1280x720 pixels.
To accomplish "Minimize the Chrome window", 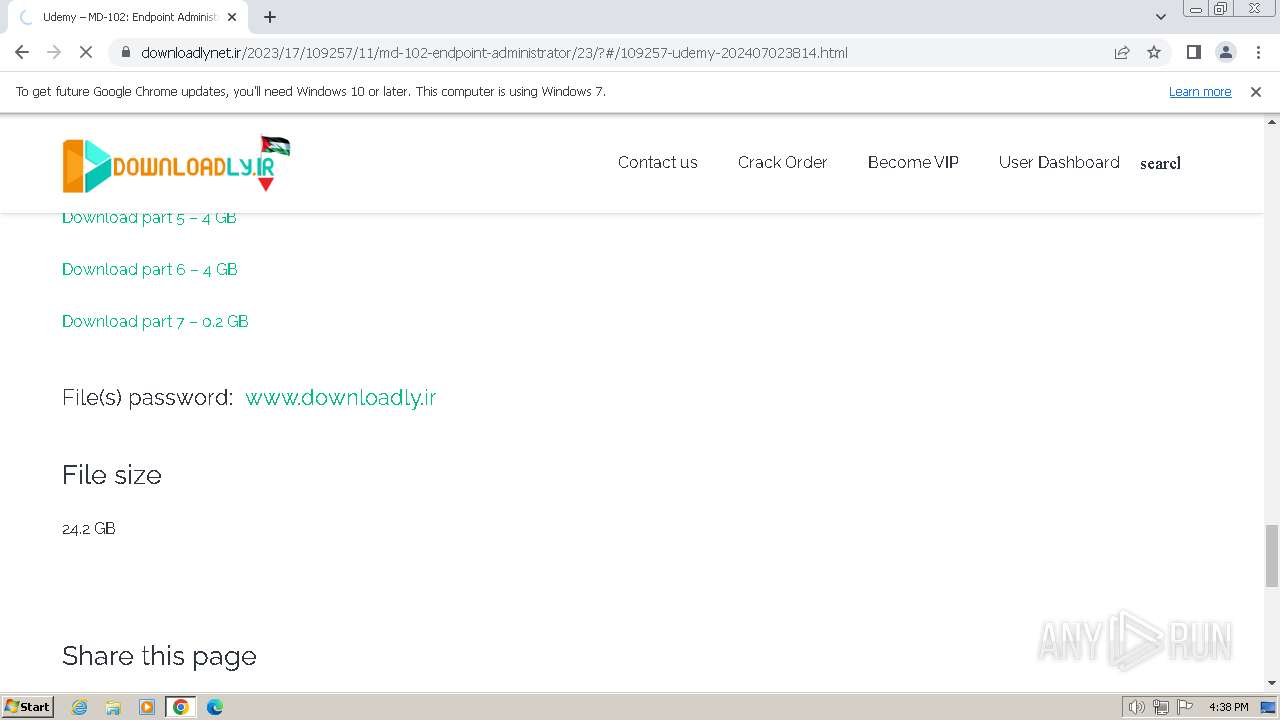I will pos(1196,9).
